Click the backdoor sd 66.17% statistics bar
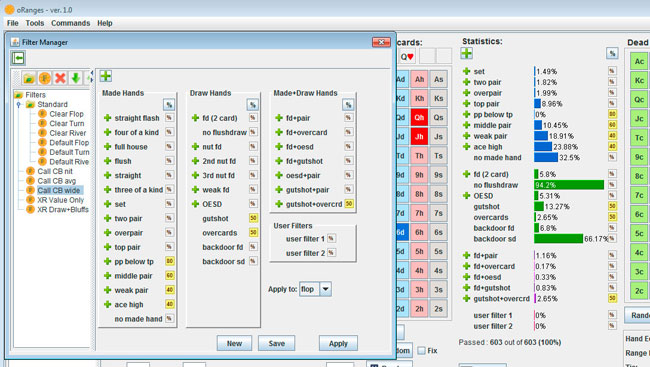 (x=558, y=239)
